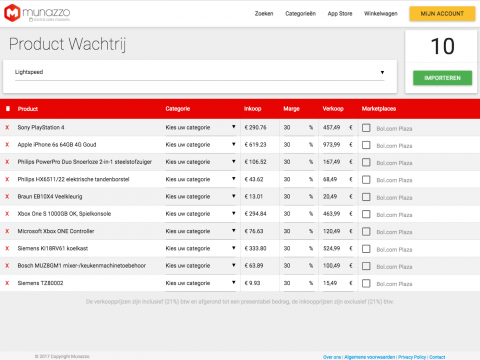The width and height of the screenshot is (480, 360).
Task: Open Zoeken in top navigation
Action: coord(264,14)
